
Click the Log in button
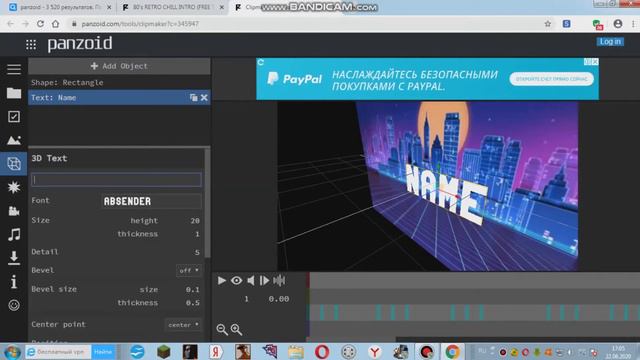(x=610, y=42)
